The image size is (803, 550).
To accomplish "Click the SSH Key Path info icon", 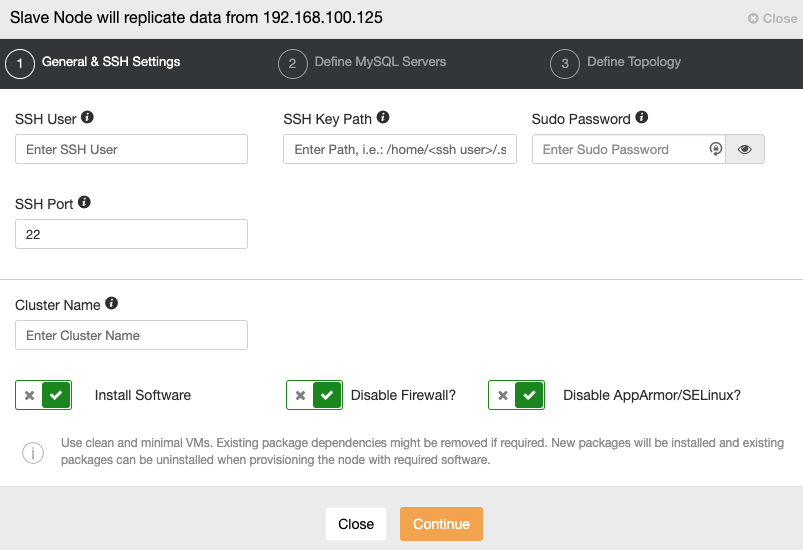I will [383, 117].
